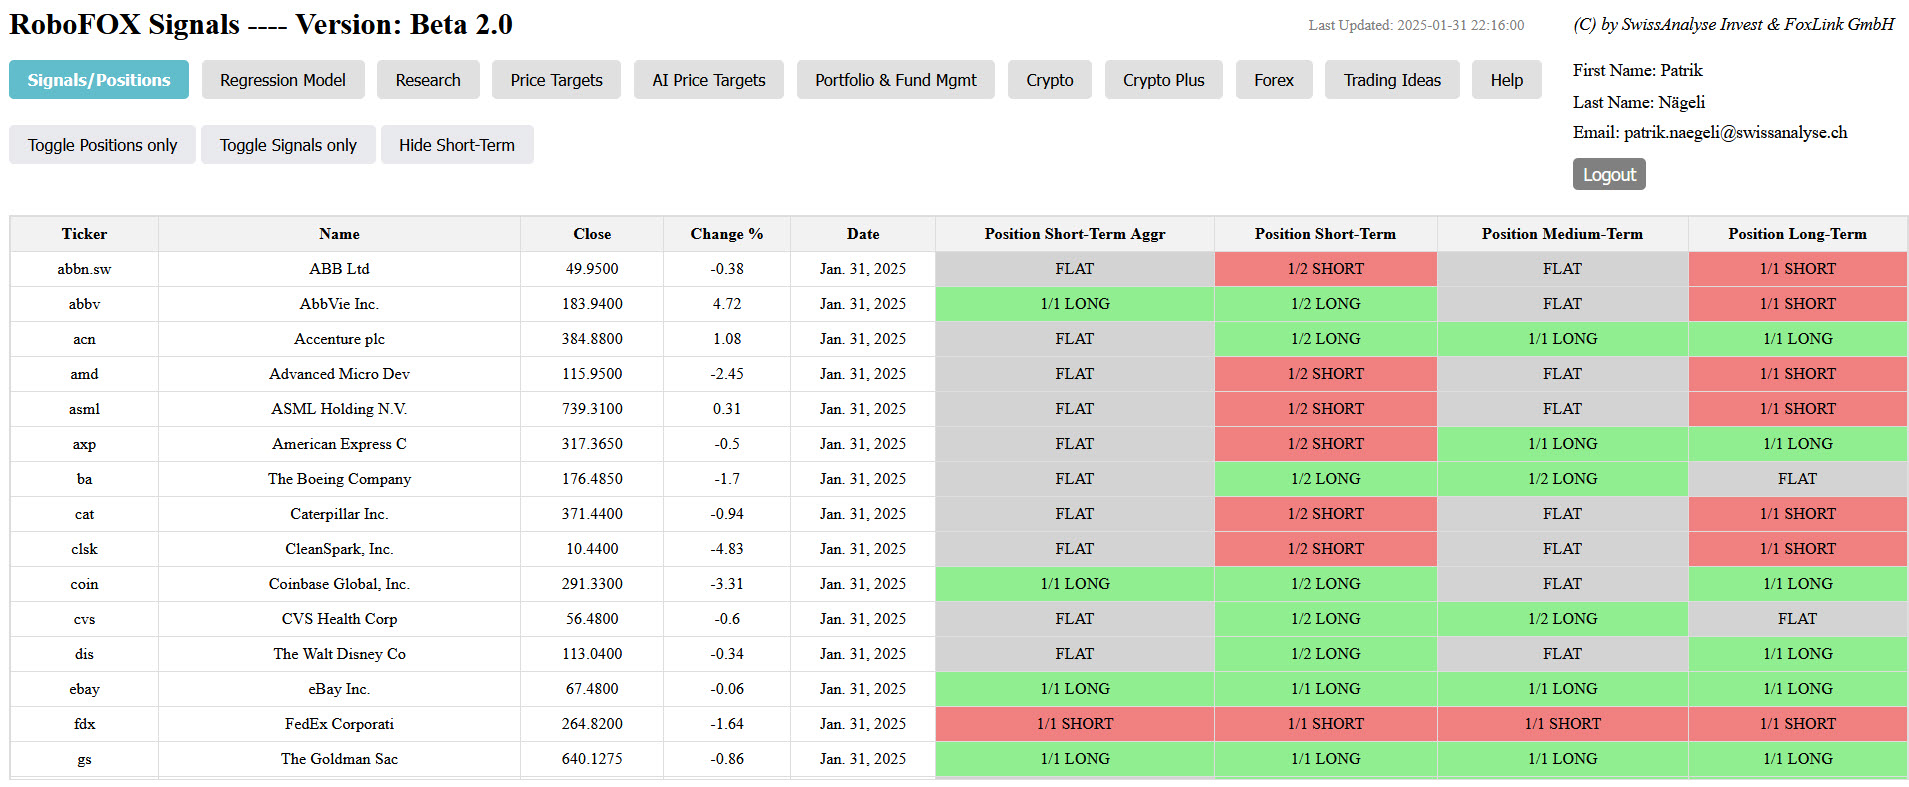Click the AbbVie Inc. name cell

click(x=339, y=304)
